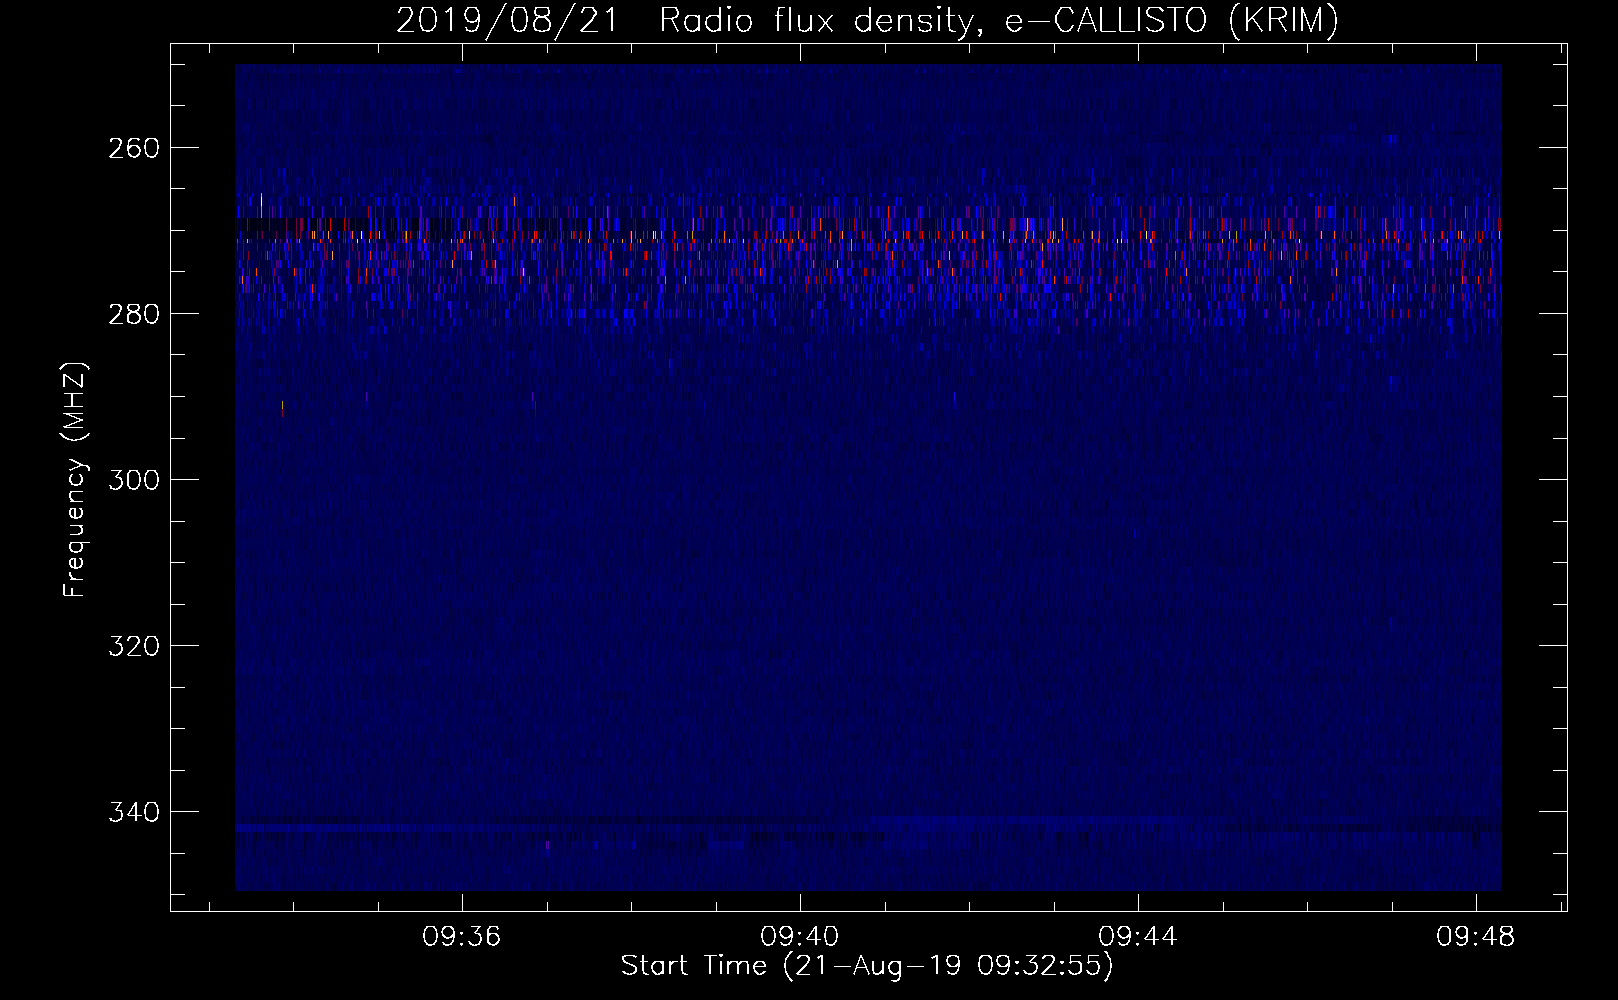Click the Frequency (MHZ) axis title
This screenshot has width=1618, height=1000.
76,479
